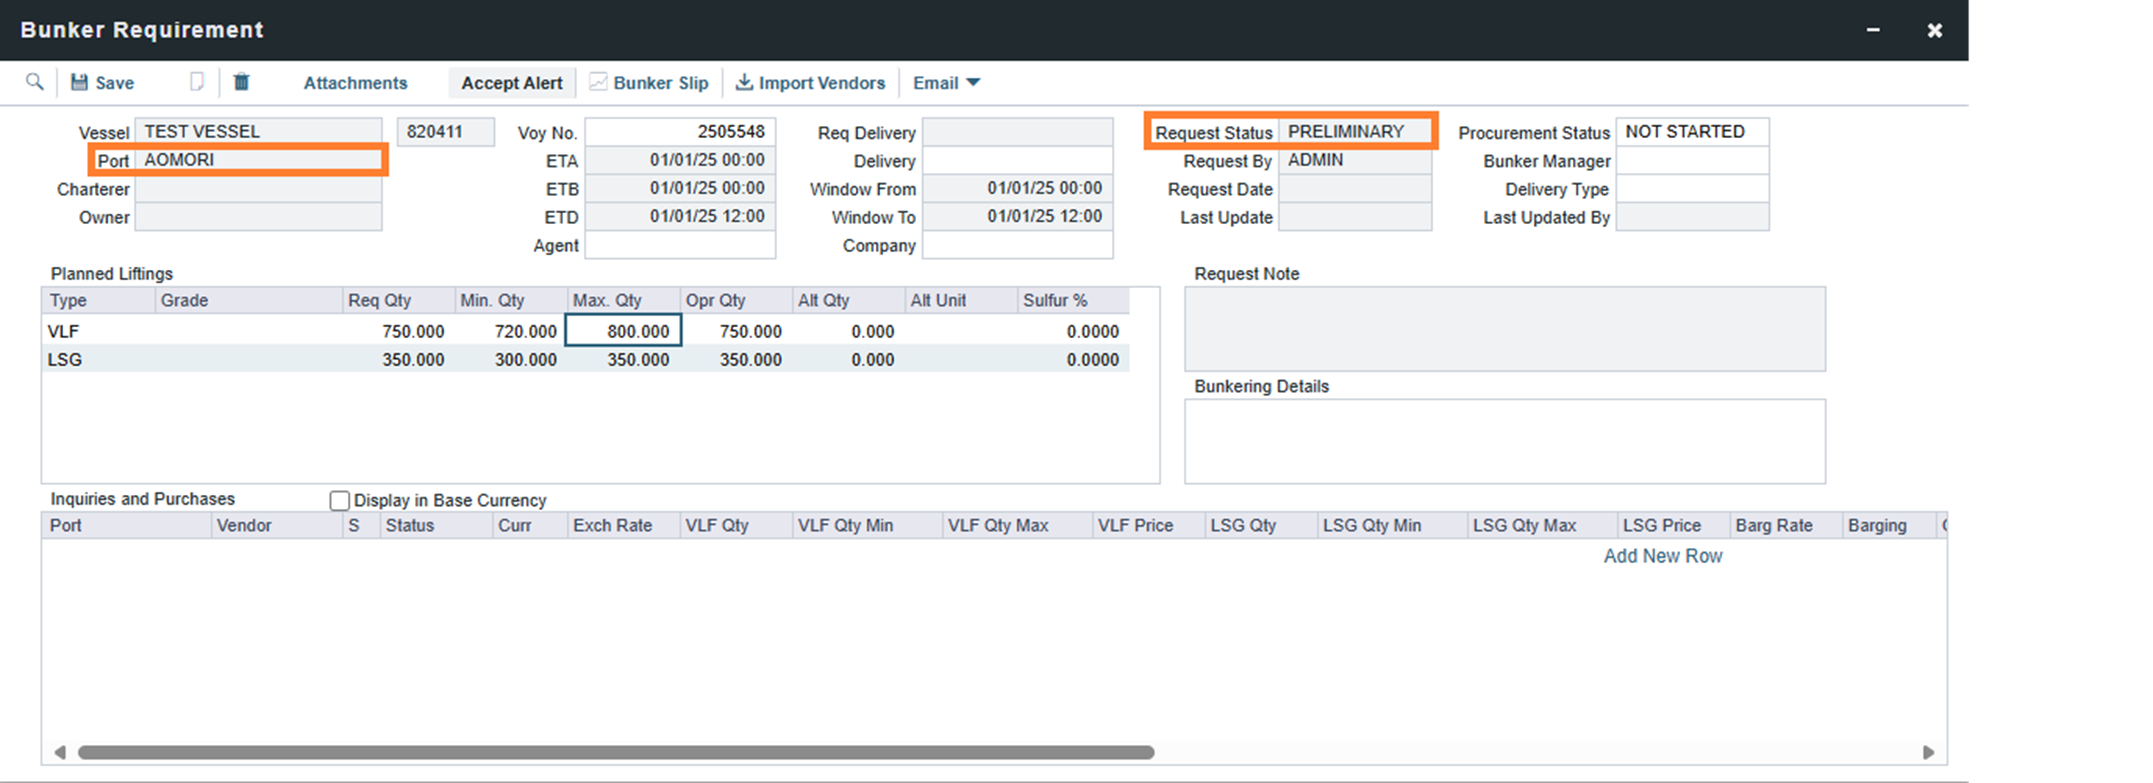Click the new document icon
Viewport: 2153px width, 783px height.
coord(197,82)
